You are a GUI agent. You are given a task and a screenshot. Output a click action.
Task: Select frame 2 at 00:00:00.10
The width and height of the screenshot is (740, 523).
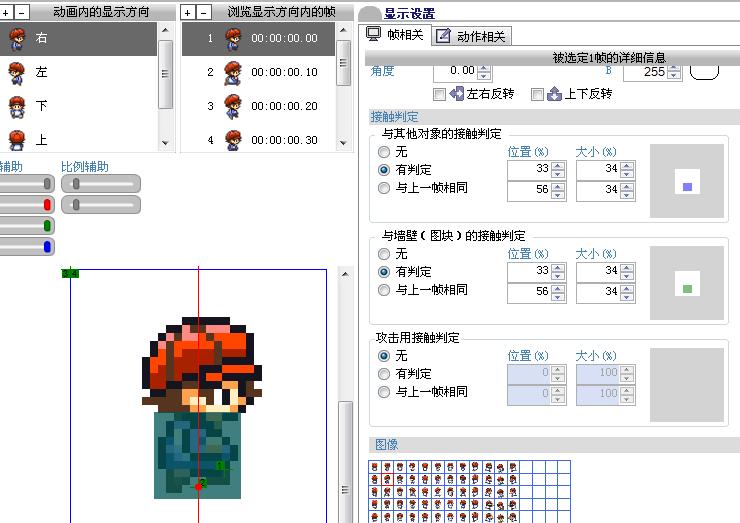pyautogui.click(x=259, y=72)
